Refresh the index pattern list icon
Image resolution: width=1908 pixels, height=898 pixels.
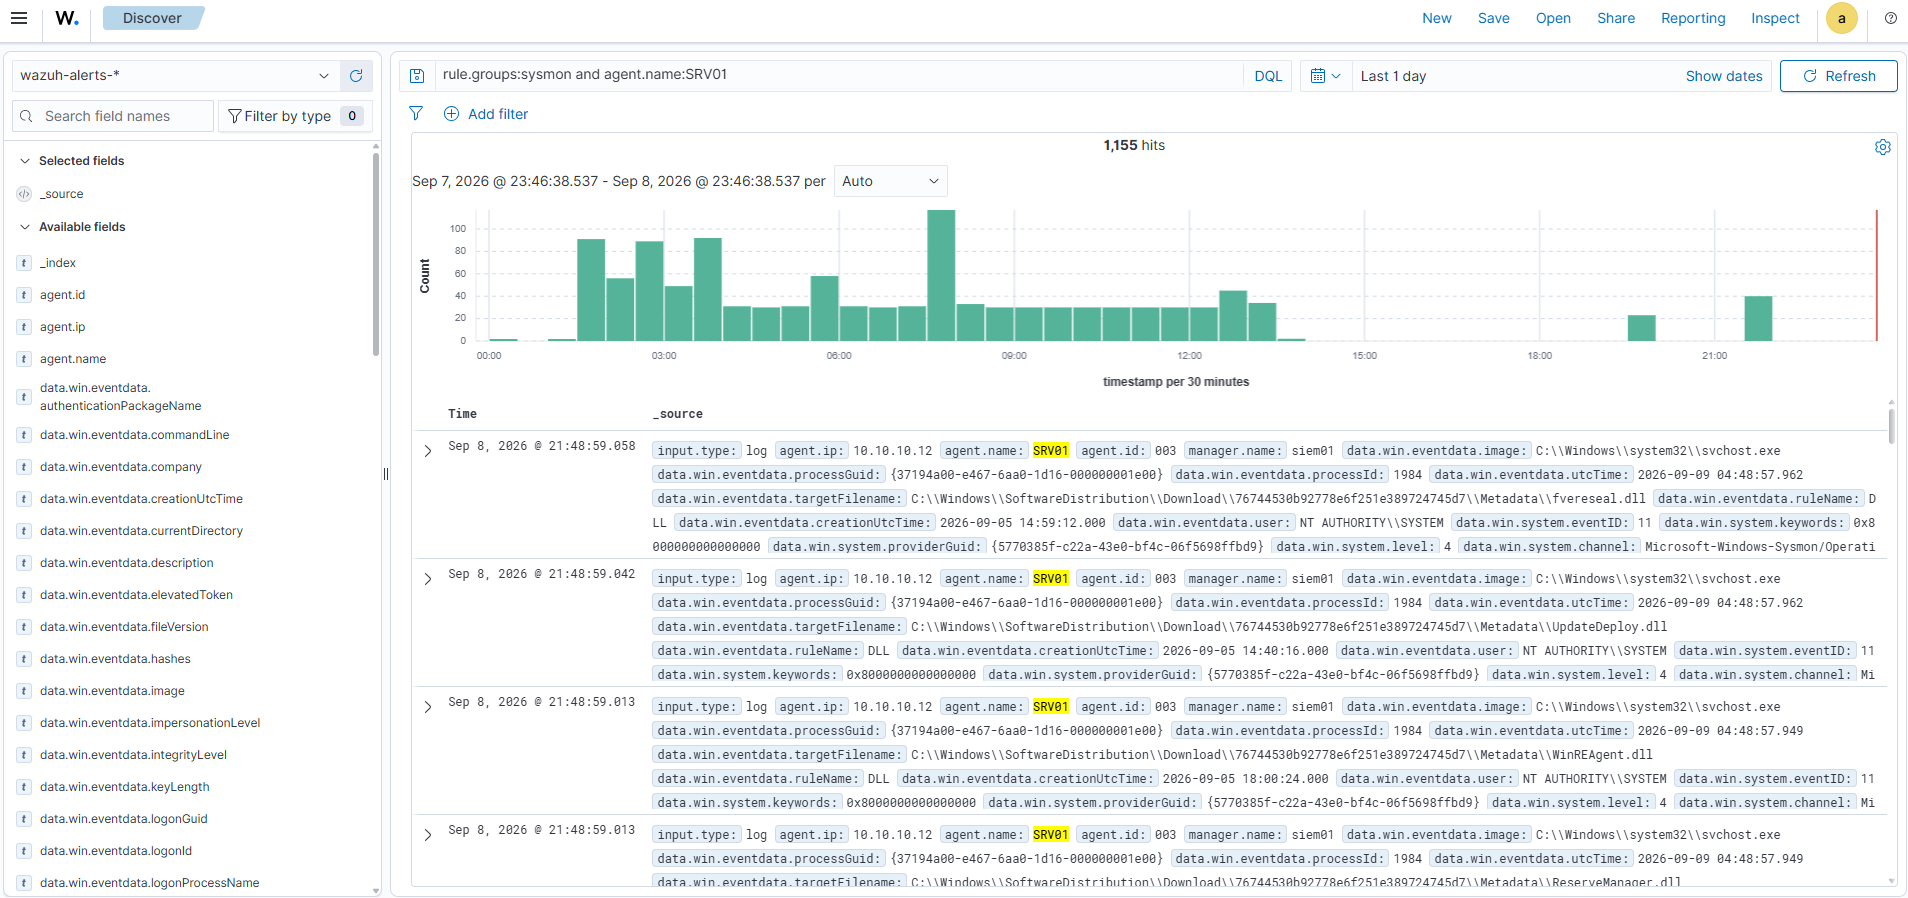356,76
